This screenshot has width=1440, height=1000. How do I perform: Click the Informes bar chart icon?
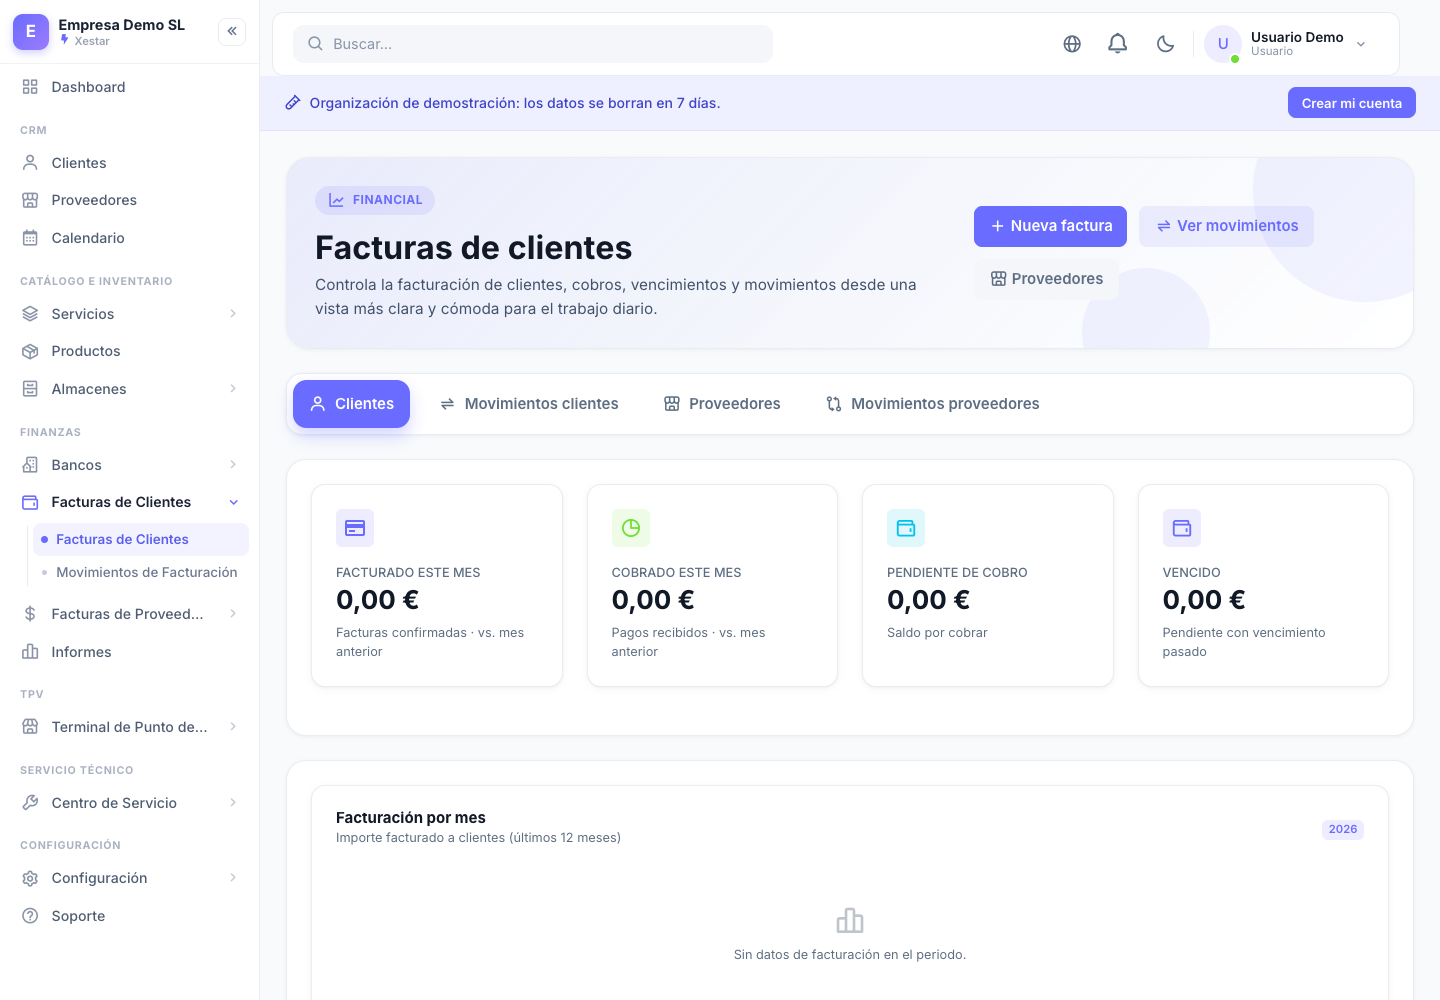click(x=30, y=652)
